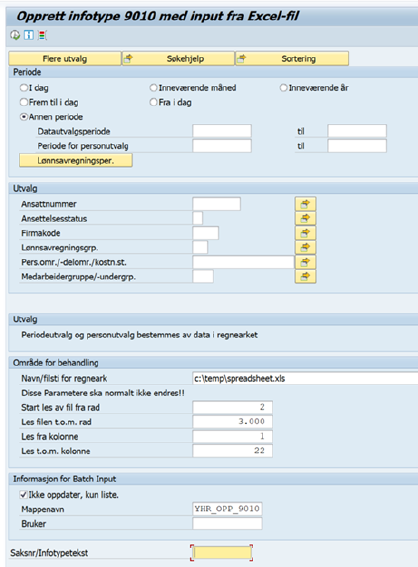Click Periode for personutvalg start field
Viewport: 418px width, 567px height.
(222, 146)
